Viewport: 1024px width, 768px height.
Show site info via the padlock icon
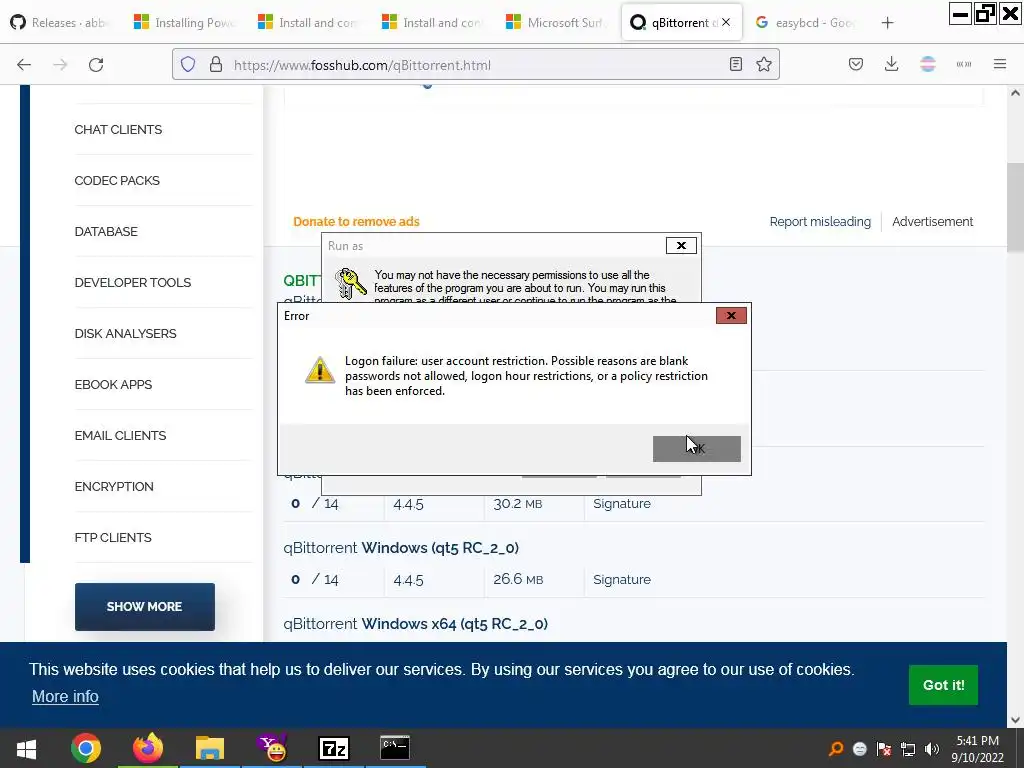[216, 65]
